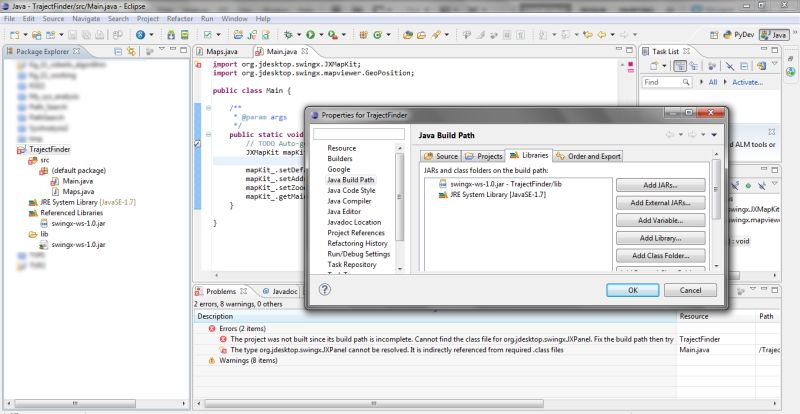Screen dimensions: 800x414
Task: Select Java Compiler in properties list
Action: 349,201
